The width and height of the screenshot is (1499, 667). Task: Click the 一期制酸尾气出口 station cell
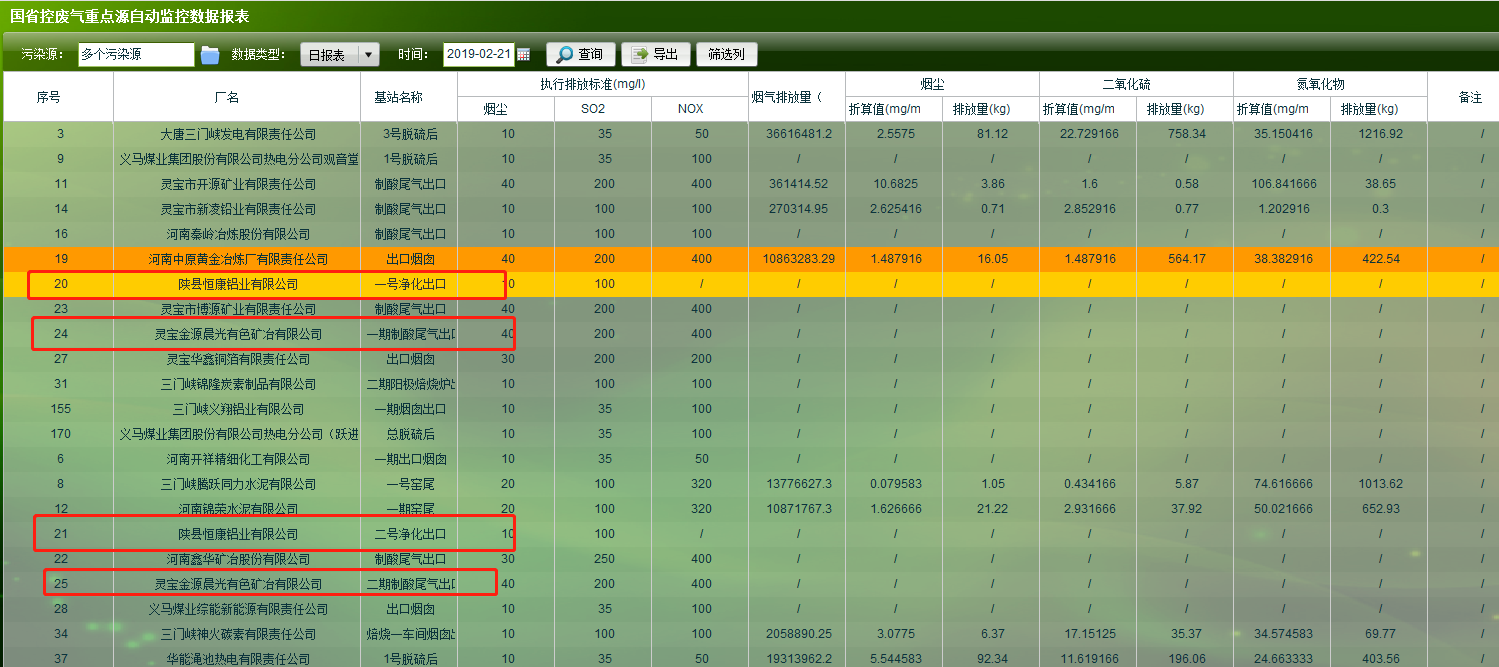(x=410, y=334)
